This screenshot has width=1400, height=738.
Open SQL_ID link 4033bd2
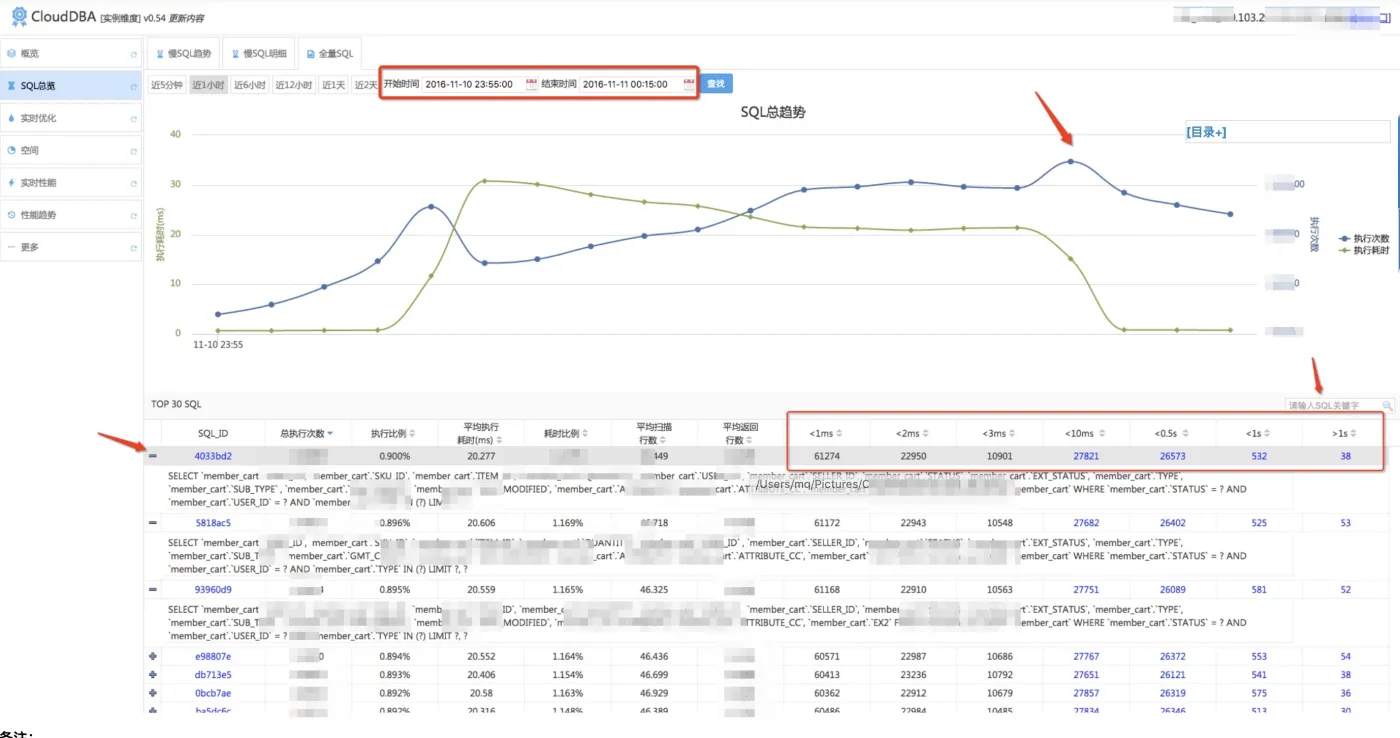(x=213, y=456)
